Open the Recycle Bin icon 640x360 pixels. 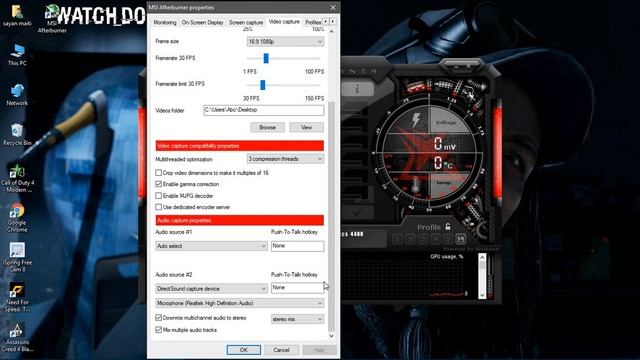tap(17, 135)
